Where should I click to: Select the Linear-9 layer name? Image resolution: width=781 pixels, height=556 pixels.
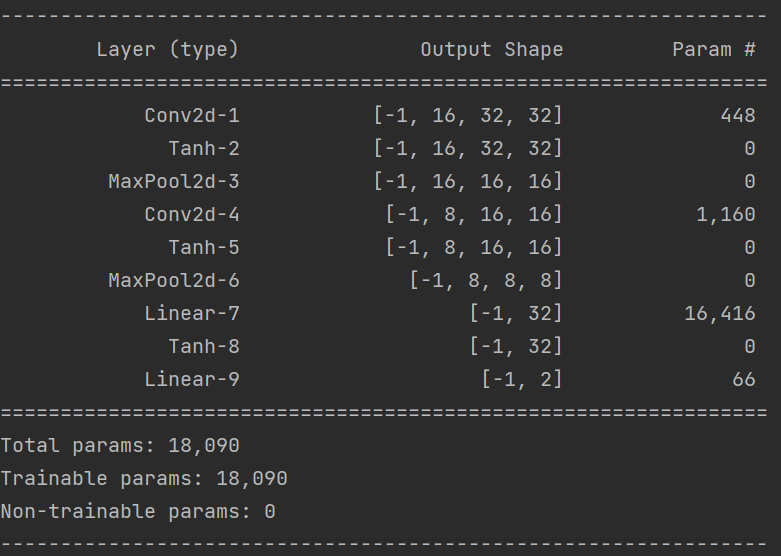pos(192,379)
